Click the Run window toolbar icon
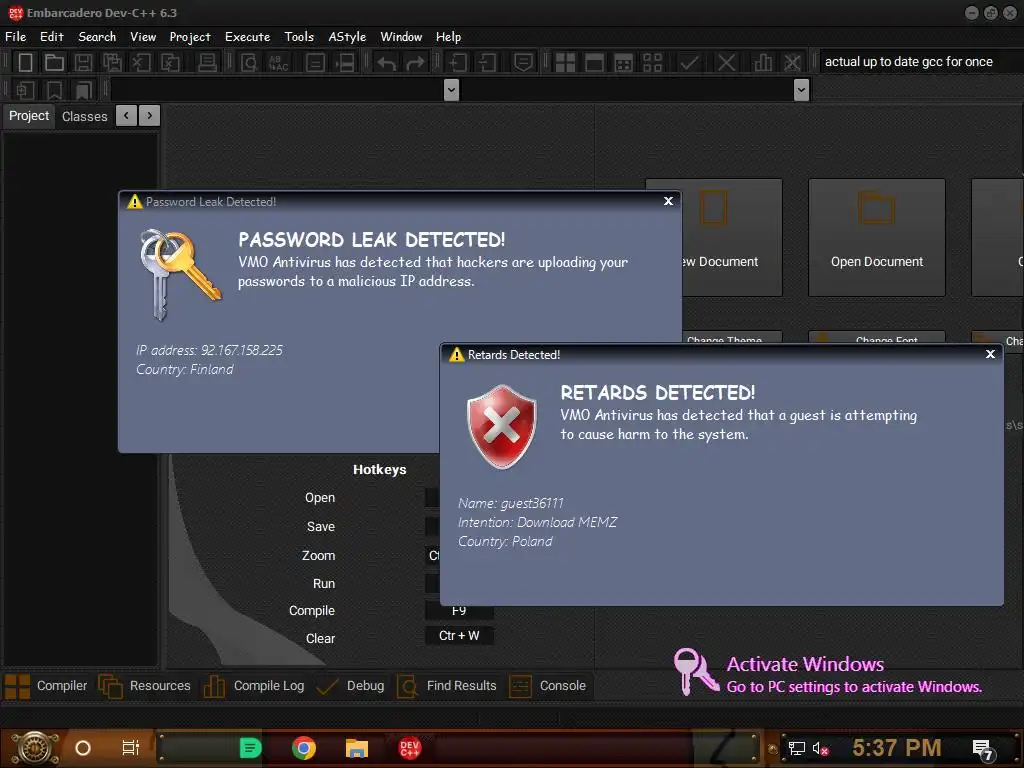Image resolution: width=1024 pixels, height=768 pixels. point(594,62)
